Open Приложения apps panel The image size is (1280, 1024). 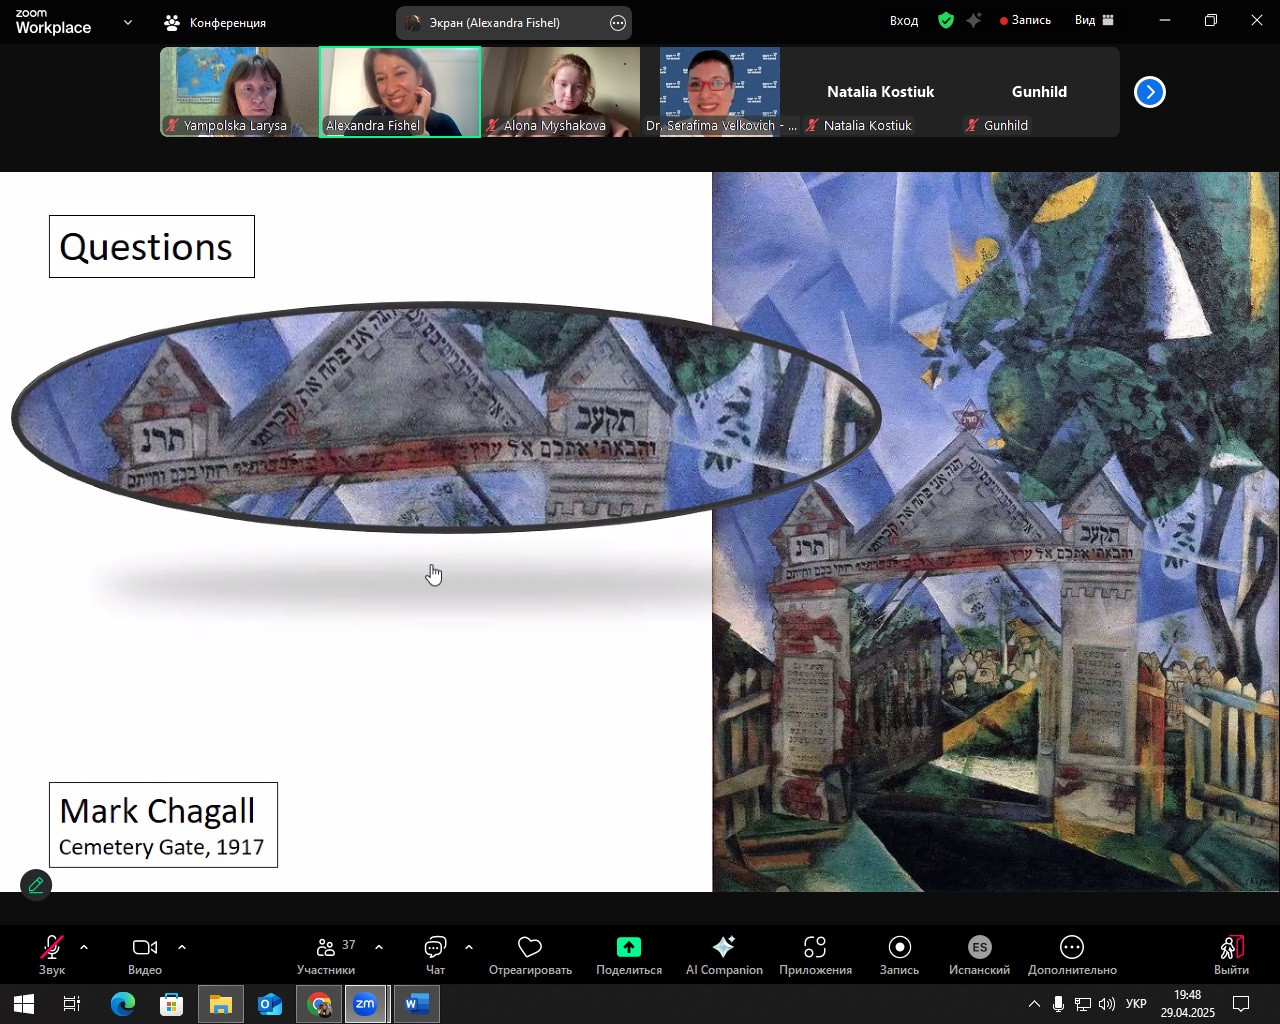pyautogui.click(x=815, y=955)
